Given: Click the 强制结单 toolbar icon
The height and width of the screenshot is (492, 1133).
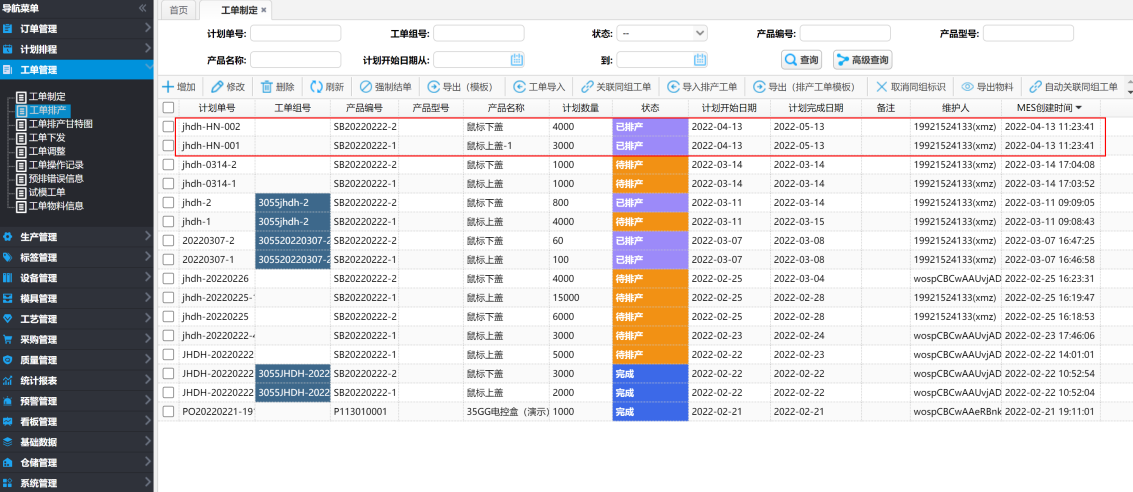Looking at the screenshot, I should coord(366,87).
